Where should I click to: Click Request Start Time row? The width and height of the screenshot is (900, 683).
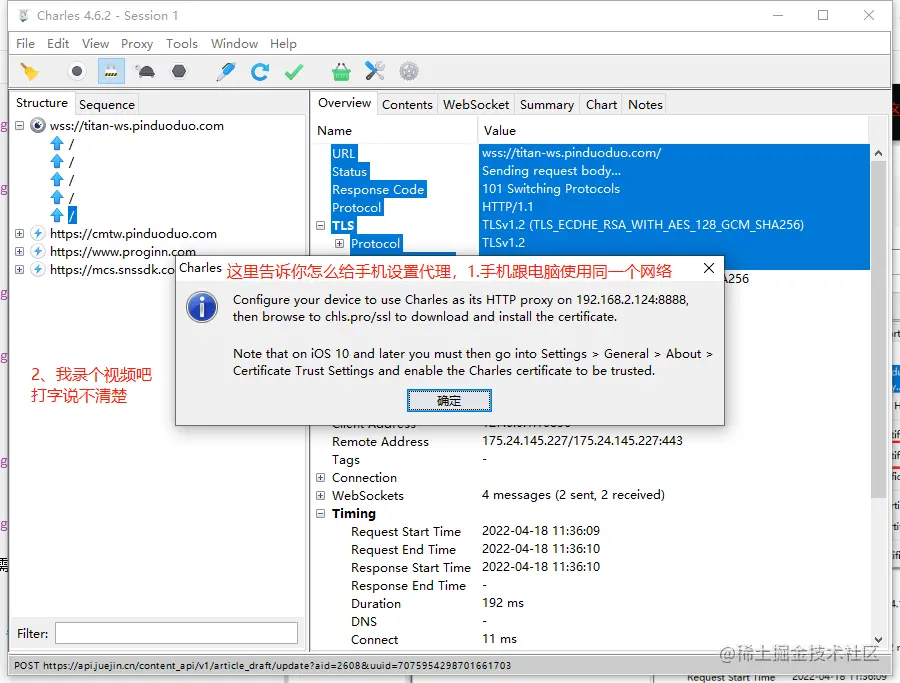click(x=406, y=531)
